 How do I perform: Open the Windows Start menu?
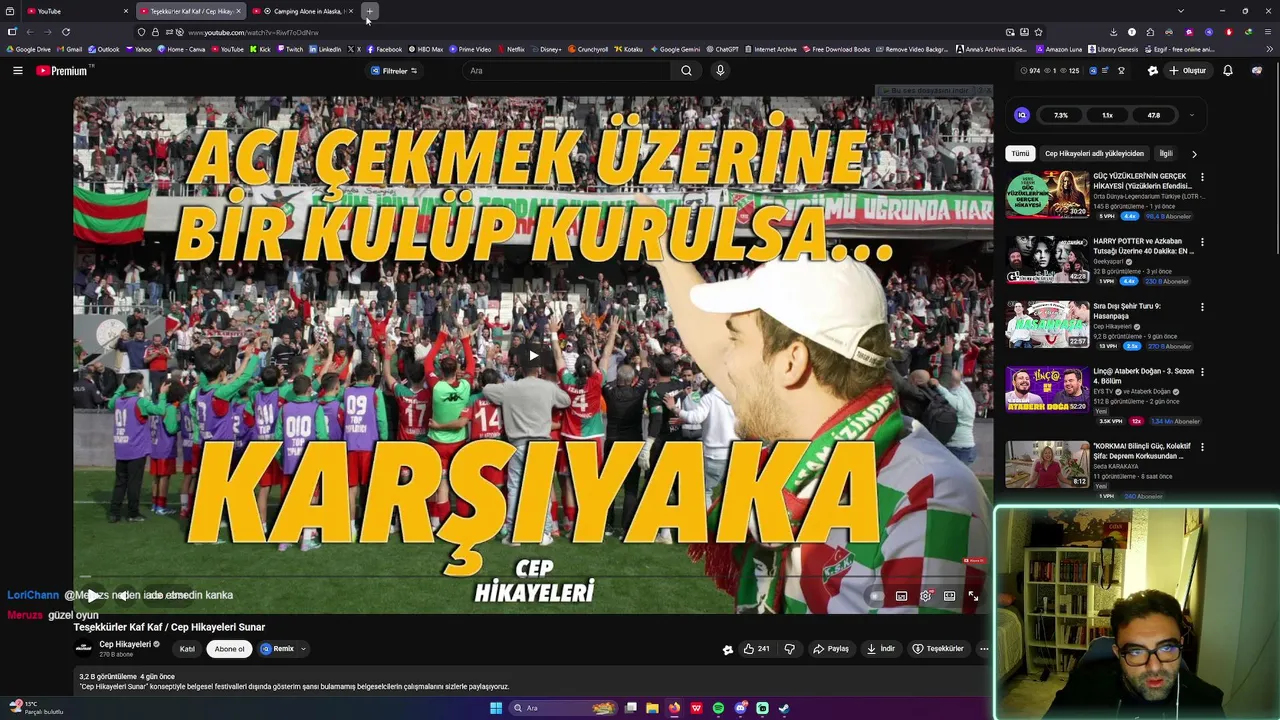(496, 708)
